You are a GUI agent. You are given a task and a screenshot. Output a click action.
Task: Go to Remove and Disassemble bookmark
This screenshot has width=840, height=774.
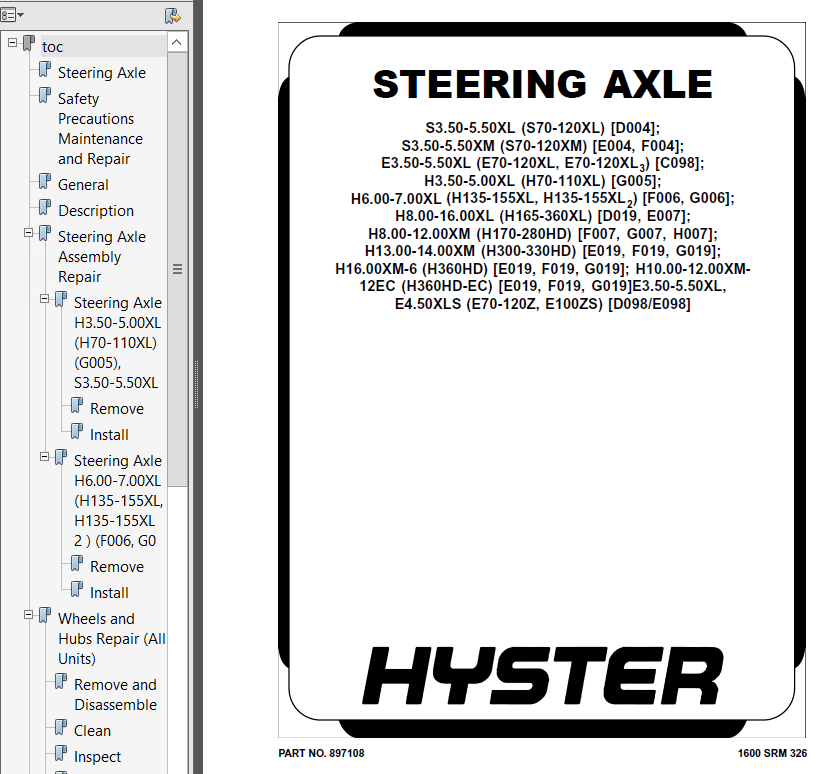click(115, 695)
